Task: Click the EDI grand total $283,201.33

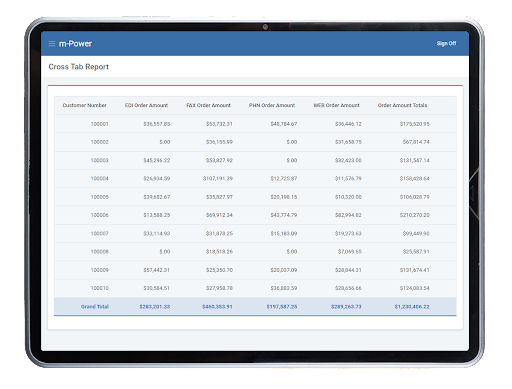Action: tap(155, 307)
